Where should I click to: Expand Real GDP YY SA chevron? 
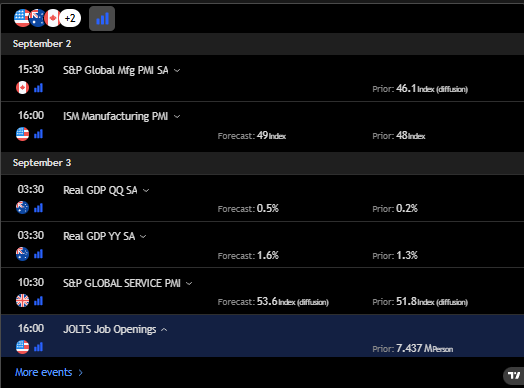[143, 237]
